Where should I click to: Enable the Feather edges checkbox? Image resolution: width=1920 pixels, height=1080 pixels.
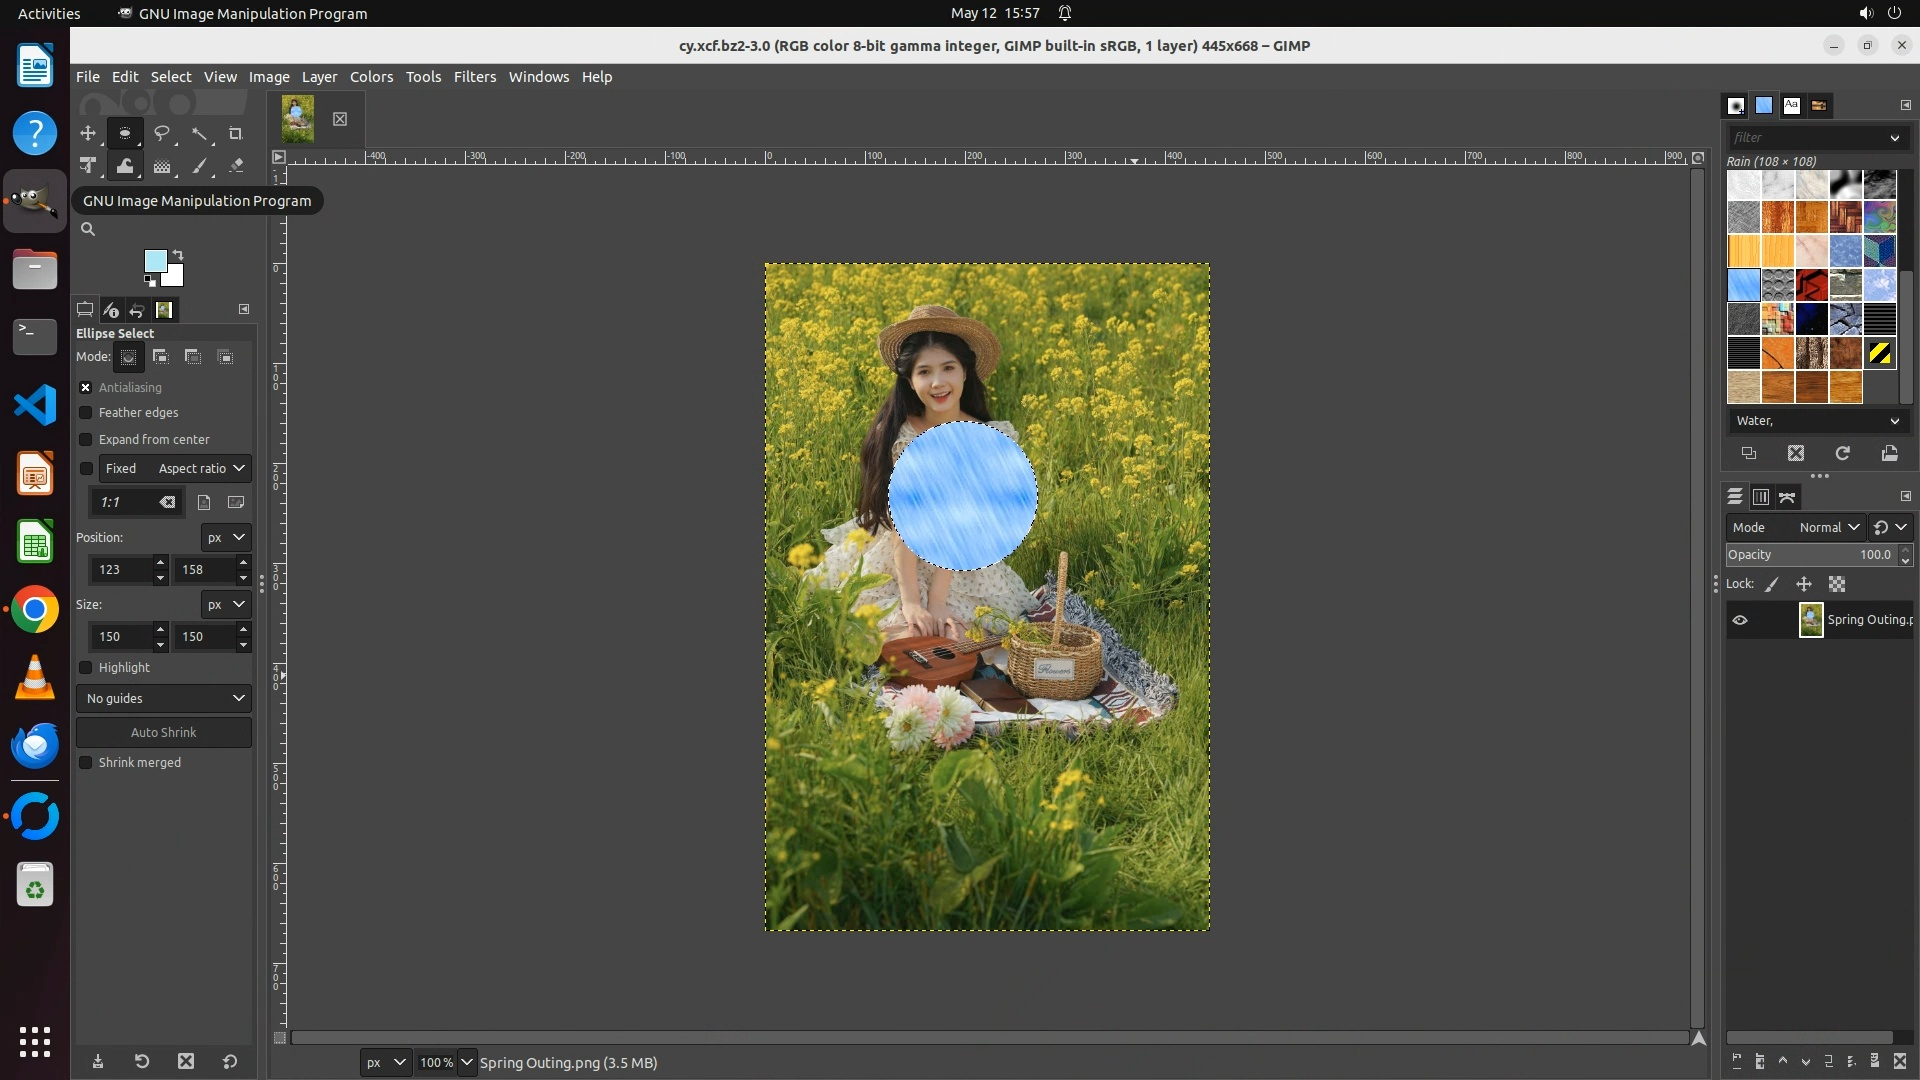86,413
